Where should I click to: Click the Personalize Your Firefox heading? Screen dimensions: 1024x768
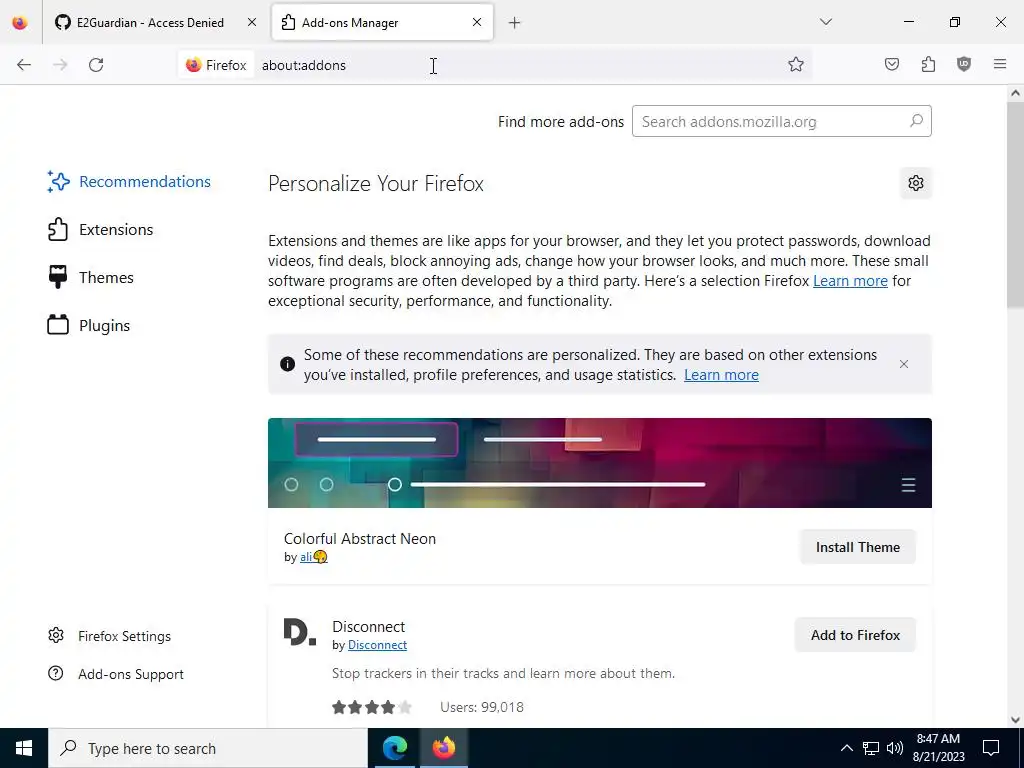376,184
